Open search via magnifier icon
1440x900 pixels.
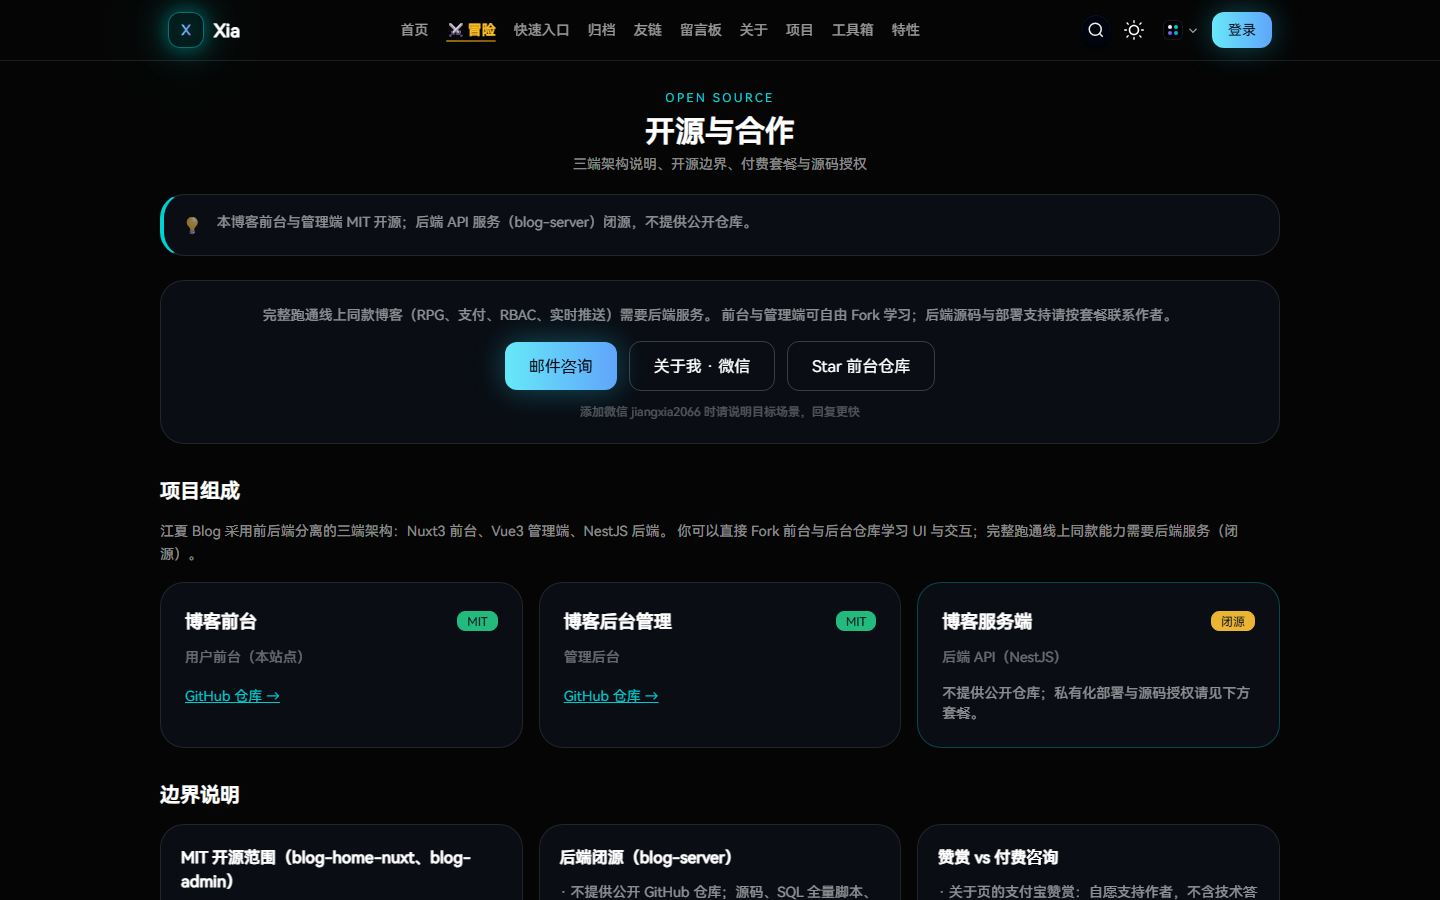tap(1096, 30)
